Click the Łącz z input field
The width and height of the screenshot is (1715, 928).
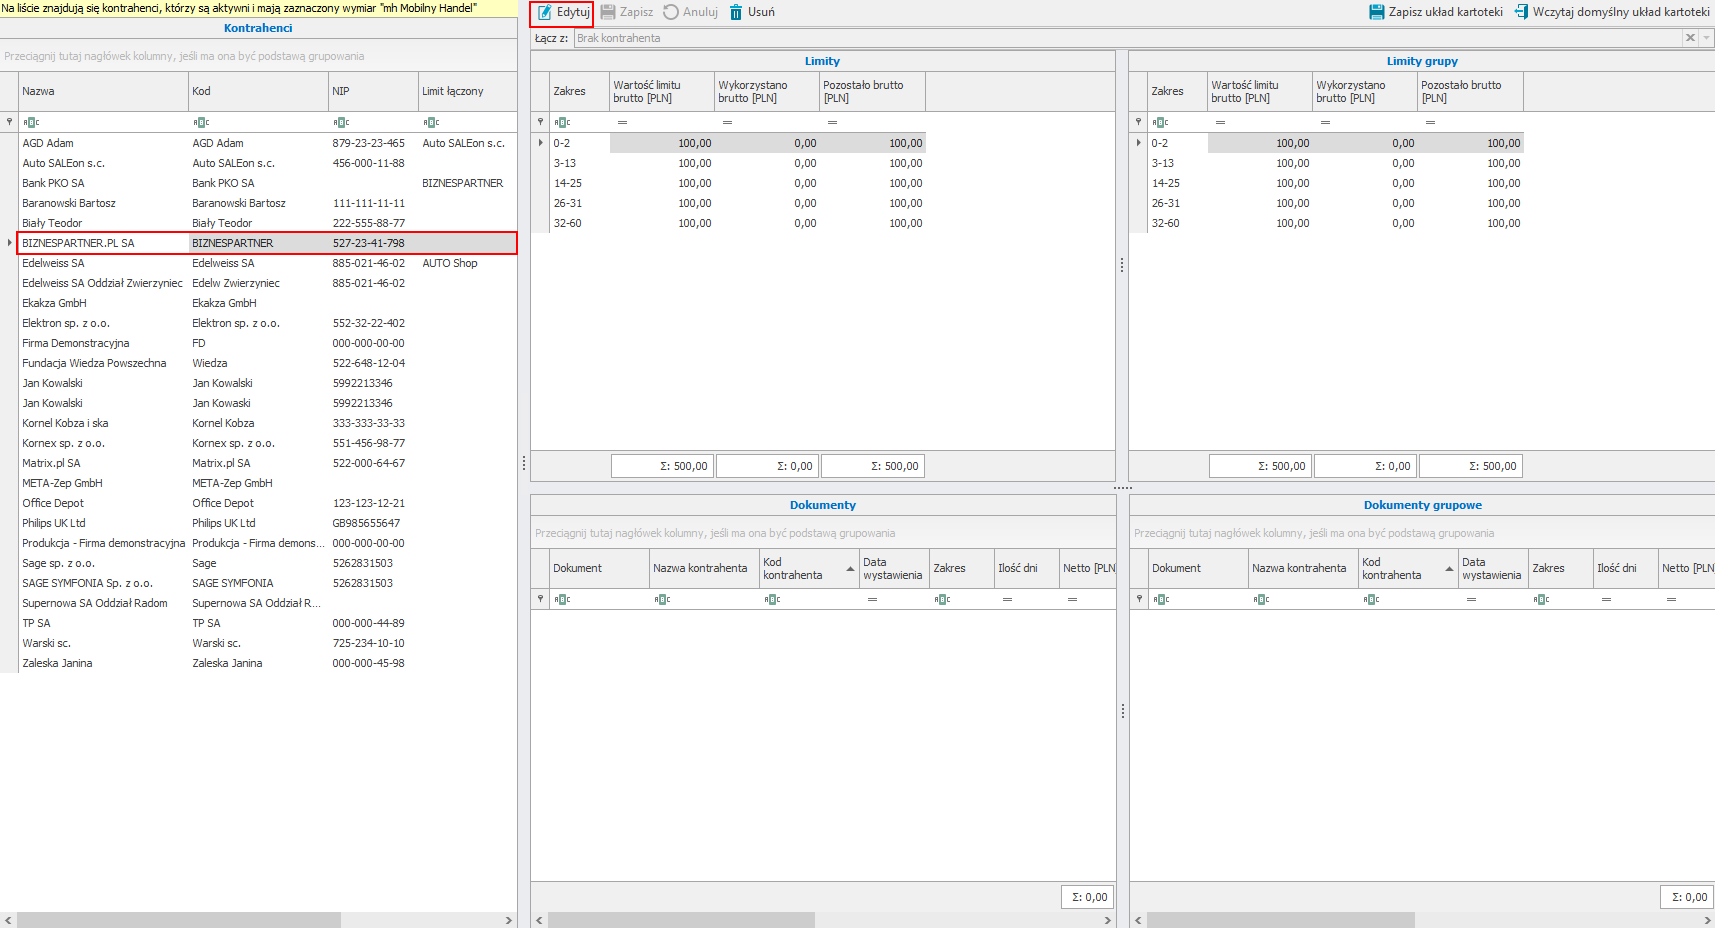[x=1127, y=38]
